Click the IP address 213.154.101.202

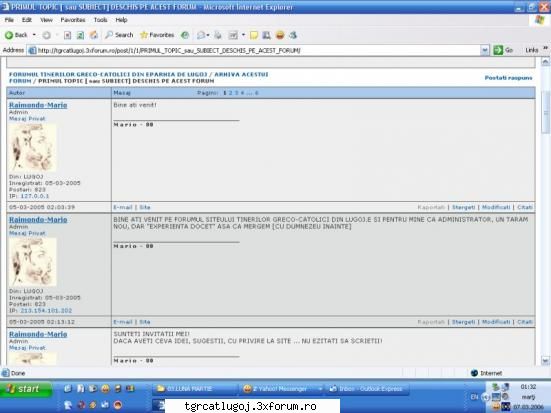tap(46, 311)
